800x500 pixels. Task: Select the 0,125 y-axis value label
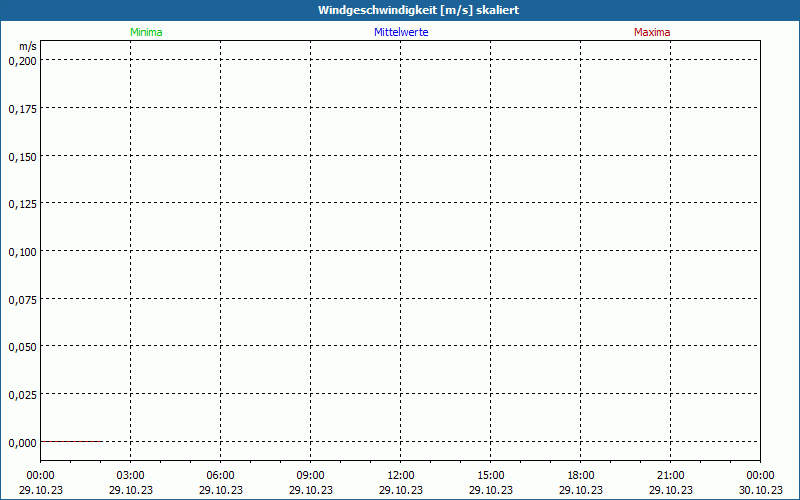pos(22,204)
